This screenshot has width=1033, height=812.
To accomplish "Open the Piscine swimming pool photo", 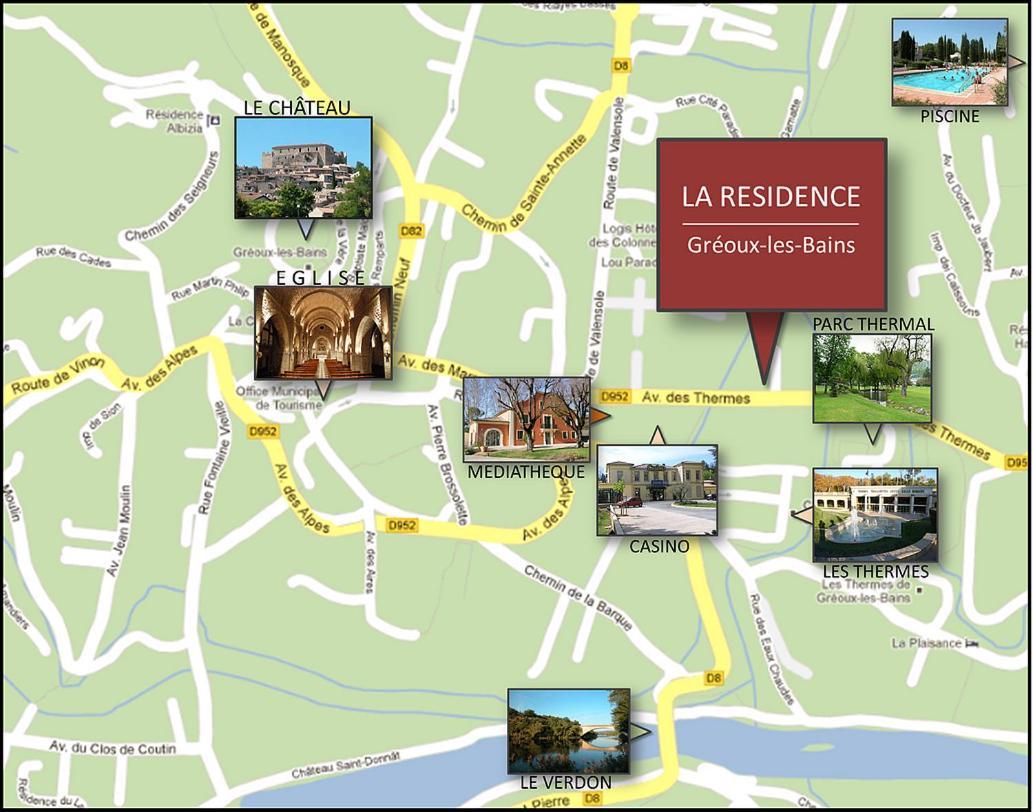I will pos(949,61).
